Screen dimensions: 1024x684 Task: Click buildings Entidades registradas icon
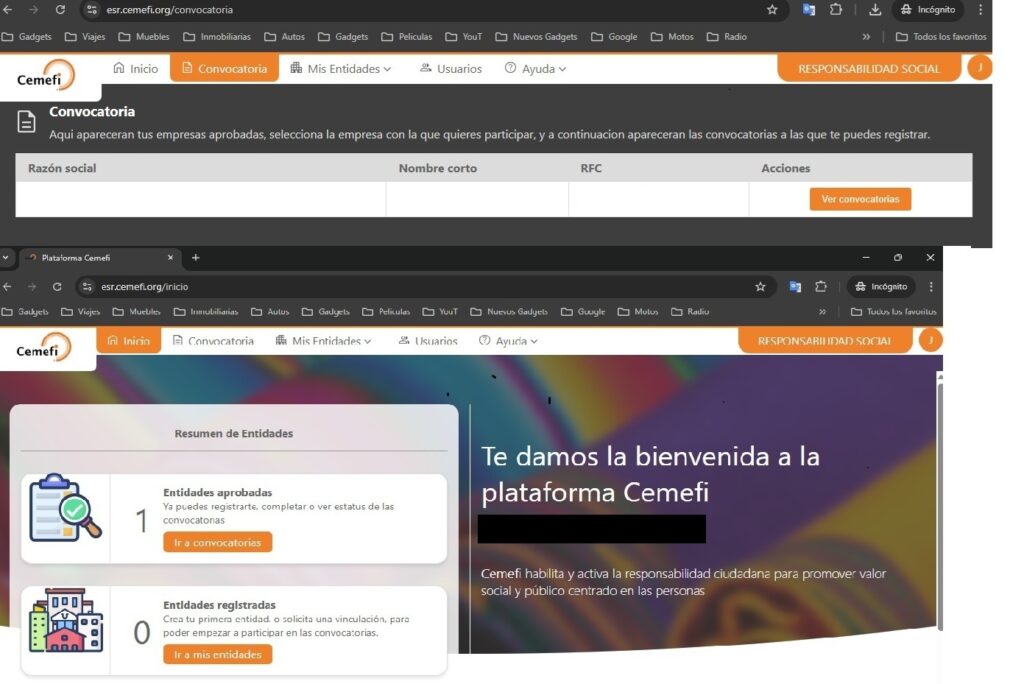pos(65,620)
